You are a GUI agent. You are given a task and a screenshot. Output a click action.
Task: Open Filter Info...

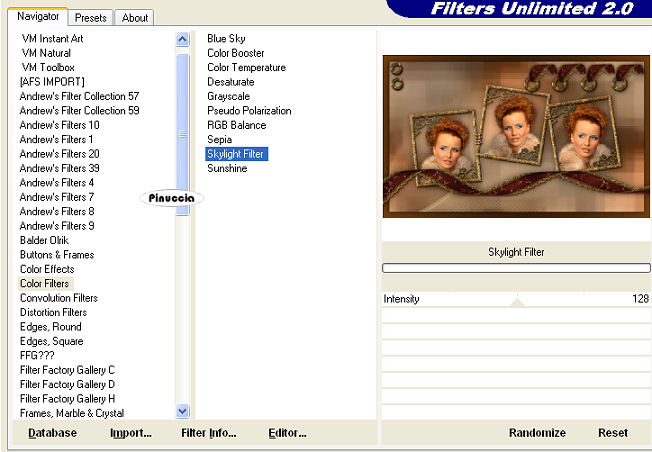pos(209,433)
